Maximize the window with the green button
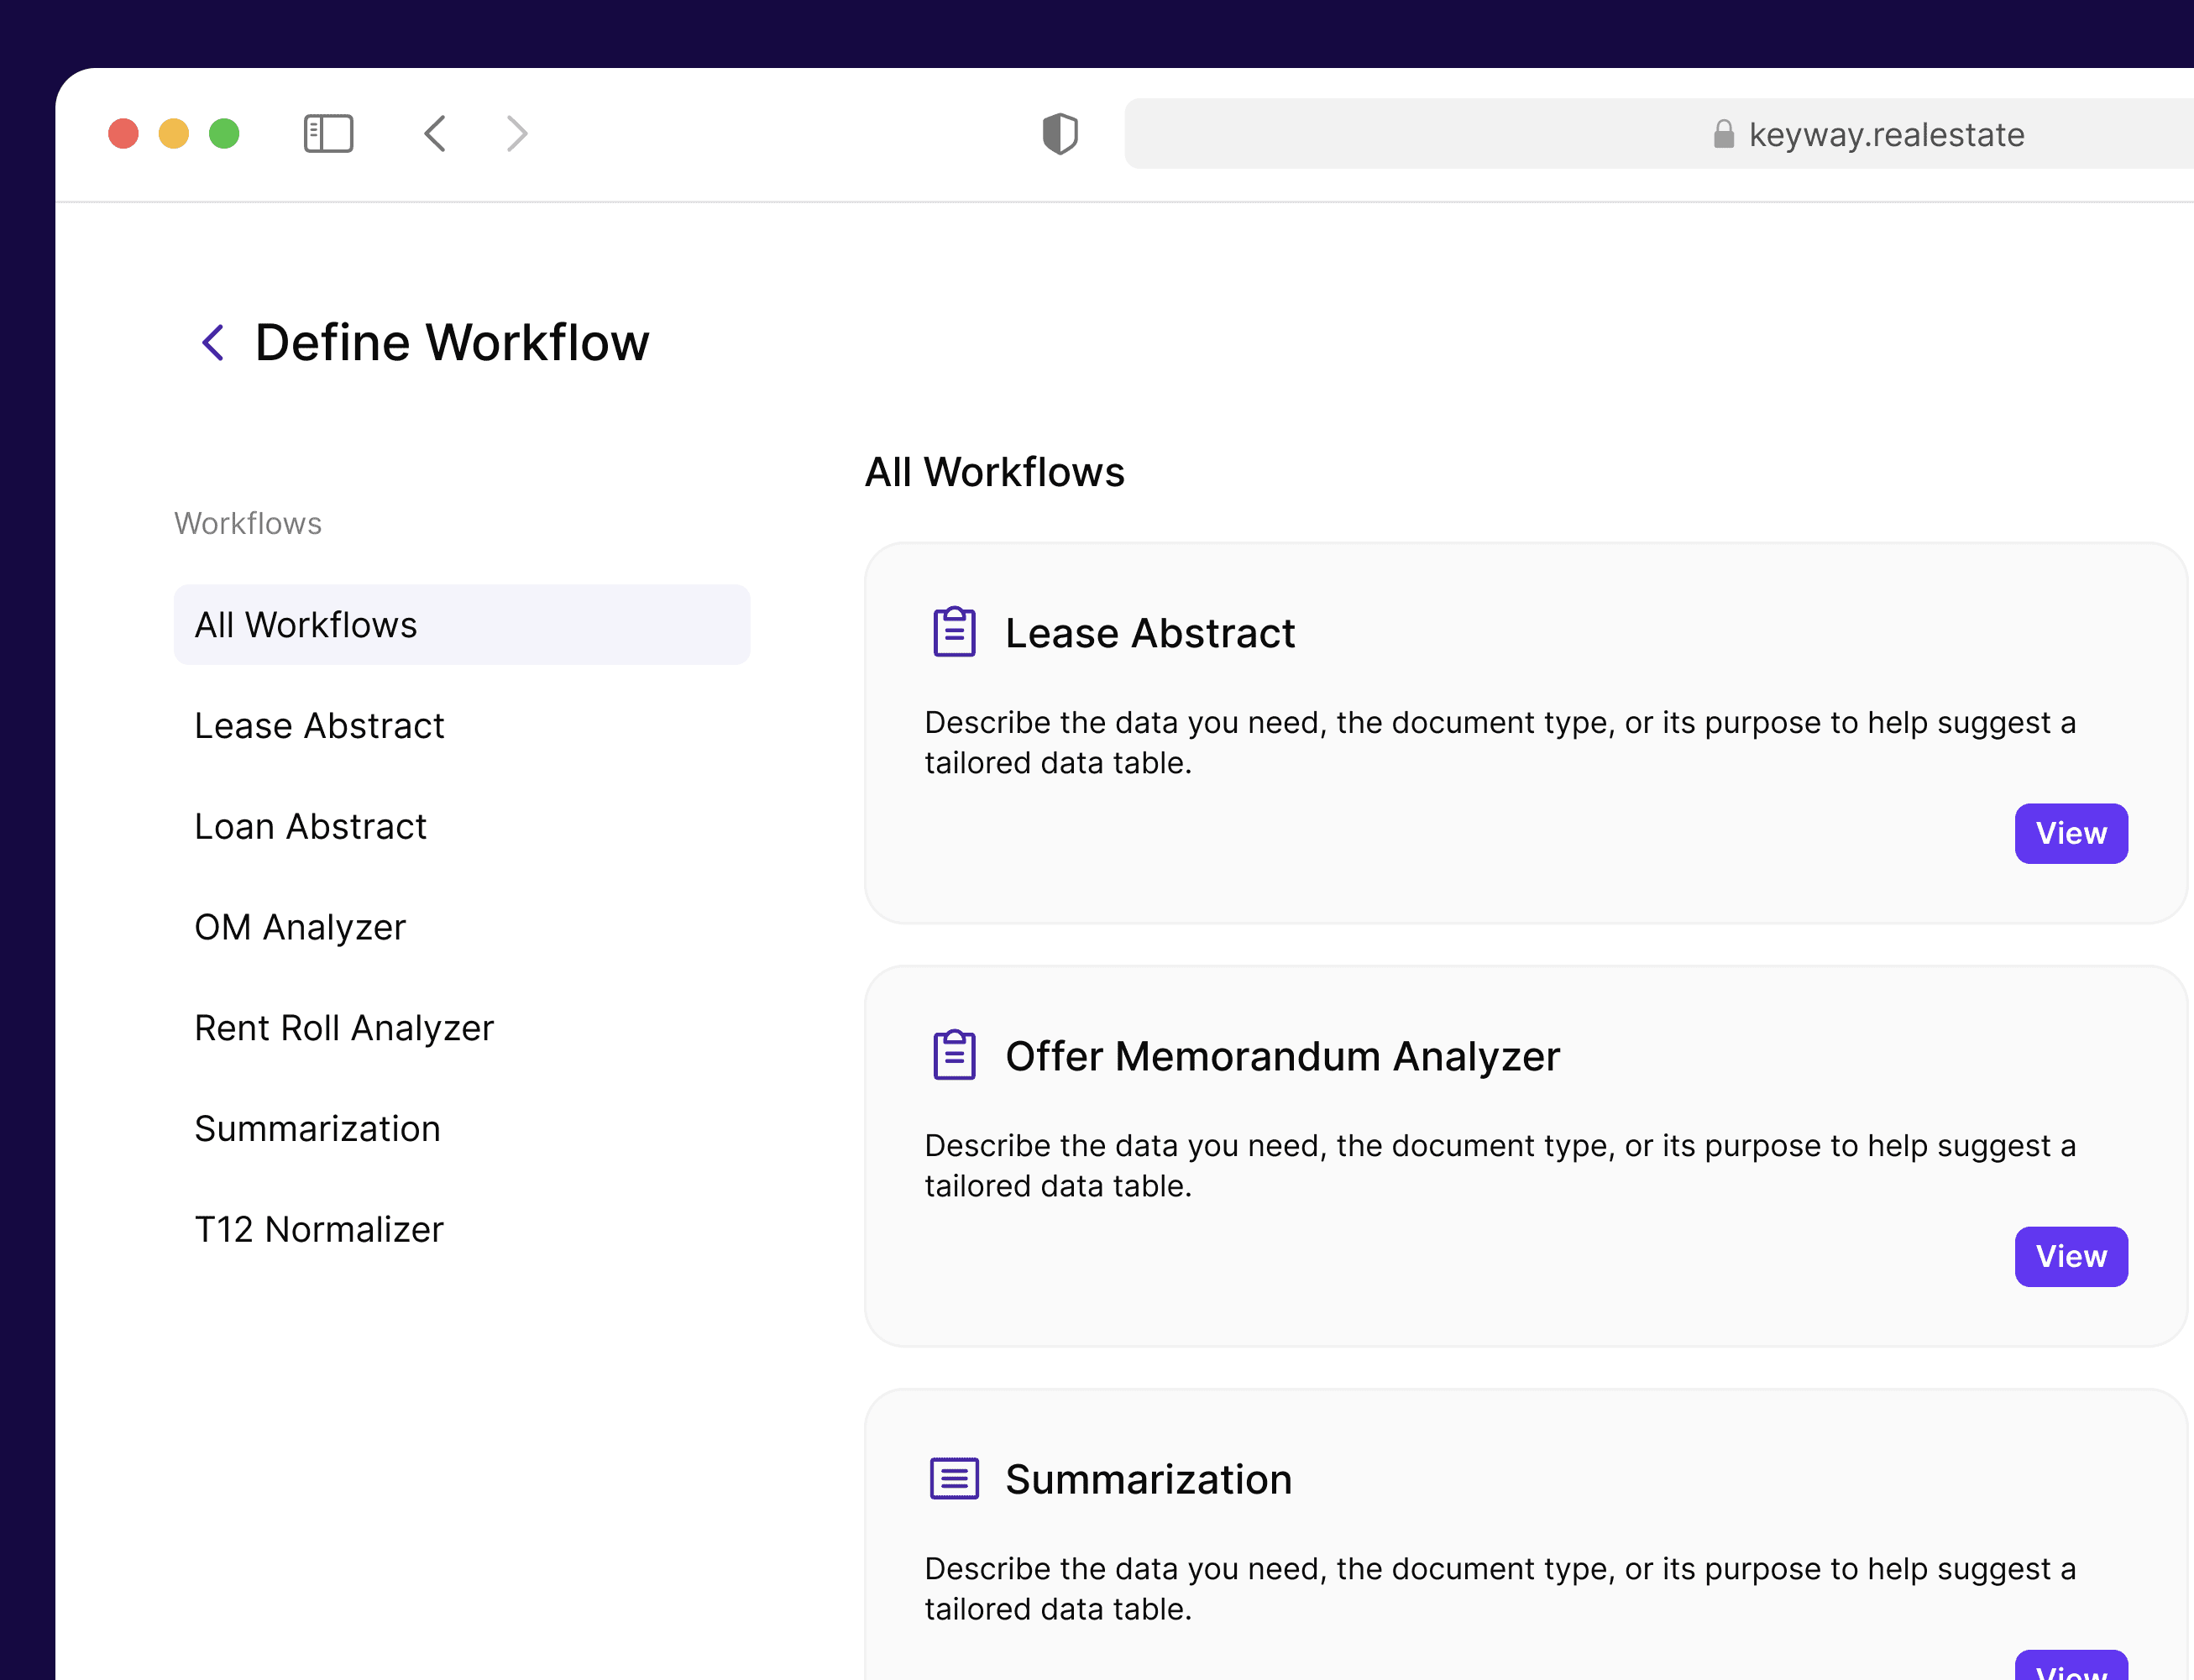 224,133
